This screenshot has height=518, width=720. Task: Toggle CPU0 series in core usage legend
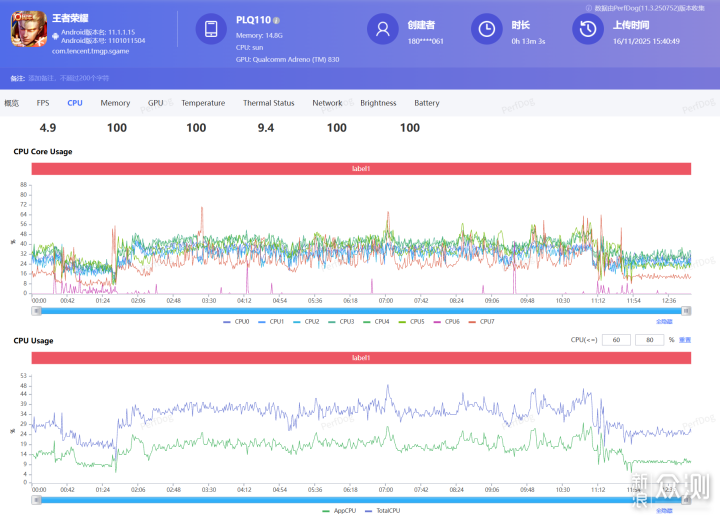coord(237,321)
